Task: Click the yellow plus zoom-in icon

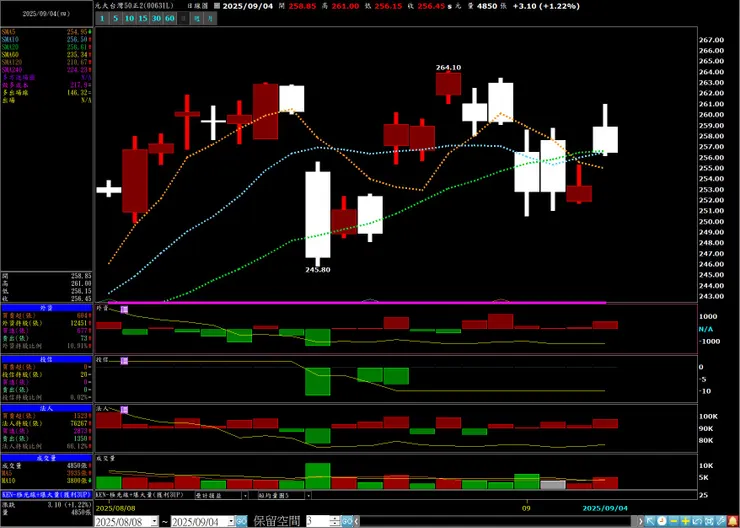Action: pyautogui.click(x=685, y=521)
